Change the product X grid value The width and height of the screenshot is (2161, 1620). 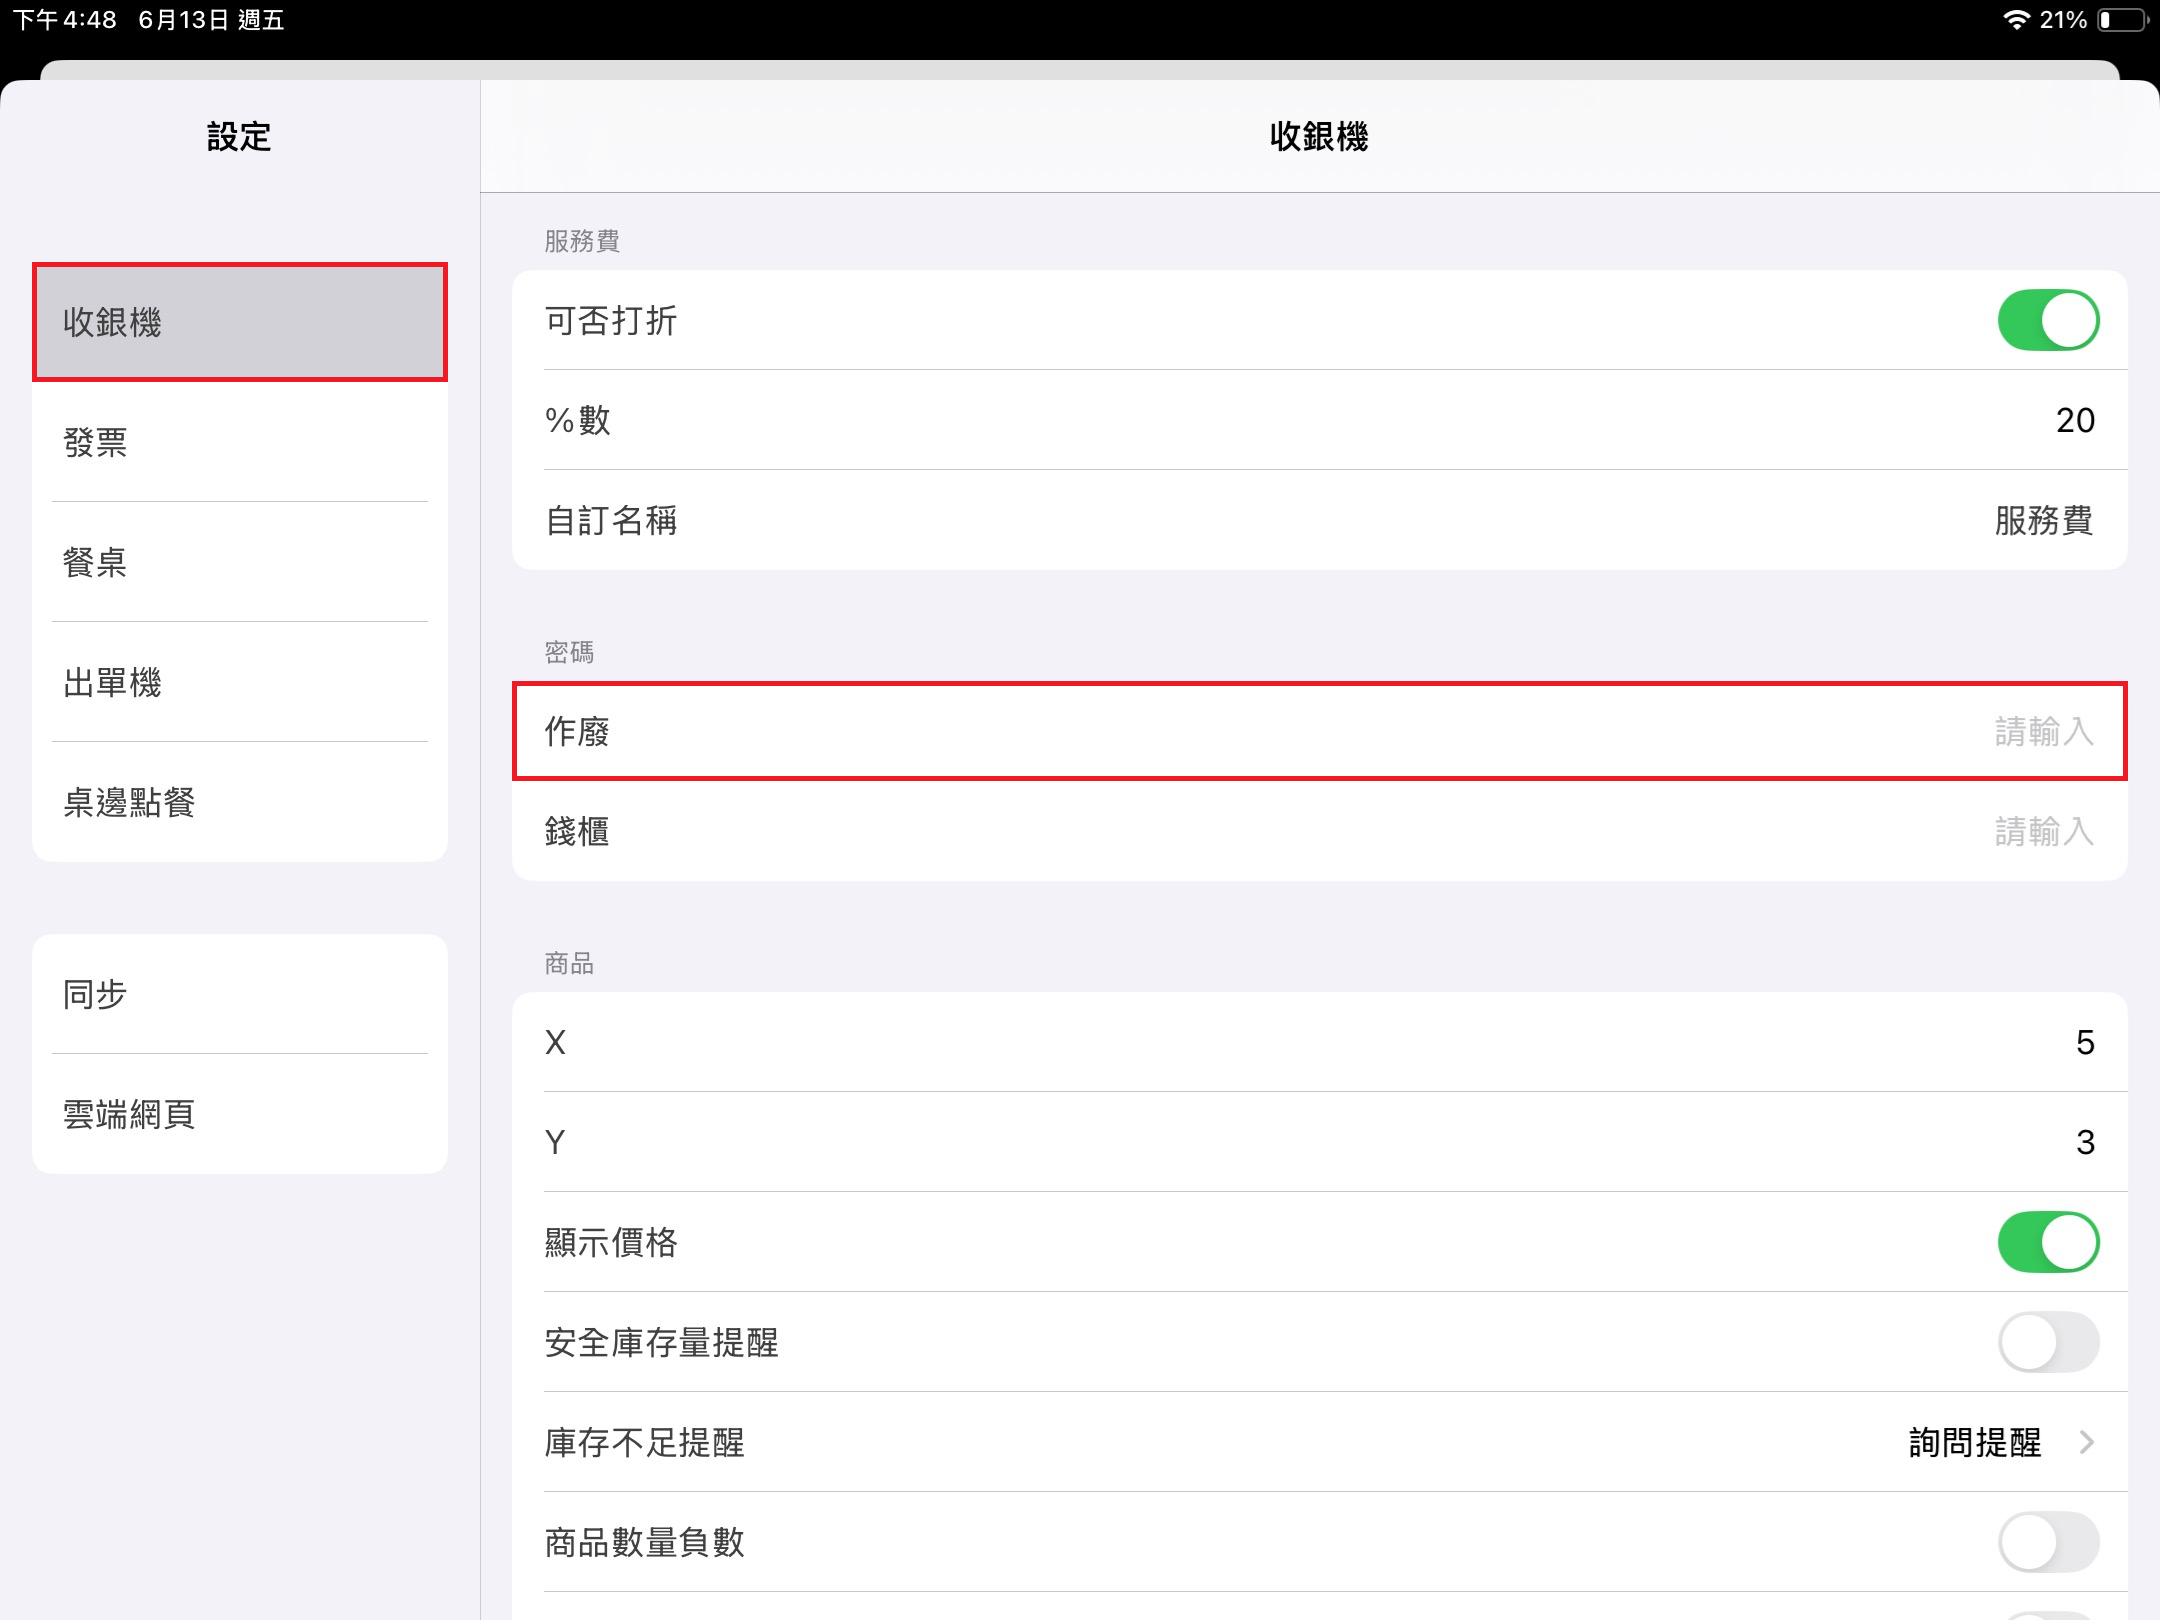click(x=2084, y=1042)
